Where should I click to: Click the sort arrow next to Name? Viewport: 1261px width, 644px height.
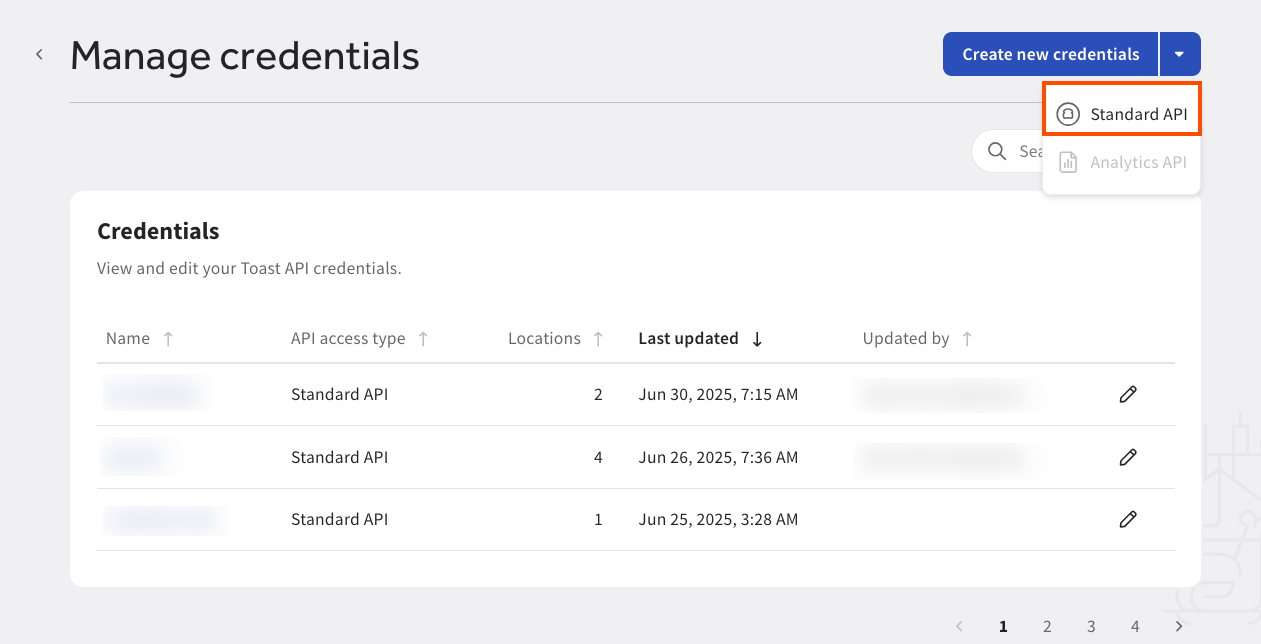click(x=168, y=339)
